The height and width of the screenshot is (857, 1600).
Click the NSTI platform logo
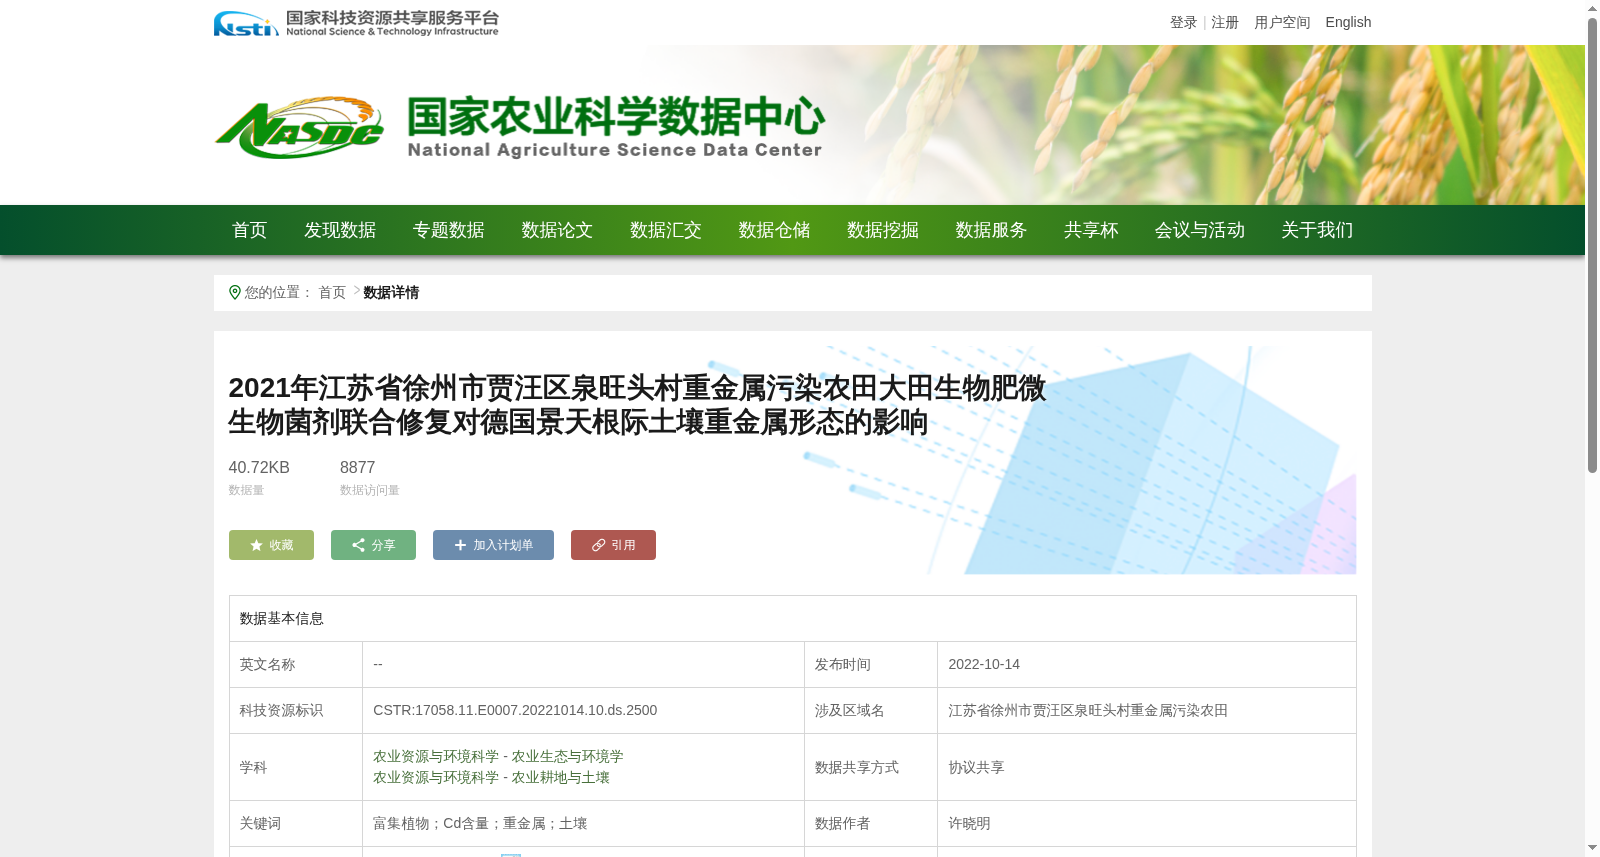pos(356,23)
